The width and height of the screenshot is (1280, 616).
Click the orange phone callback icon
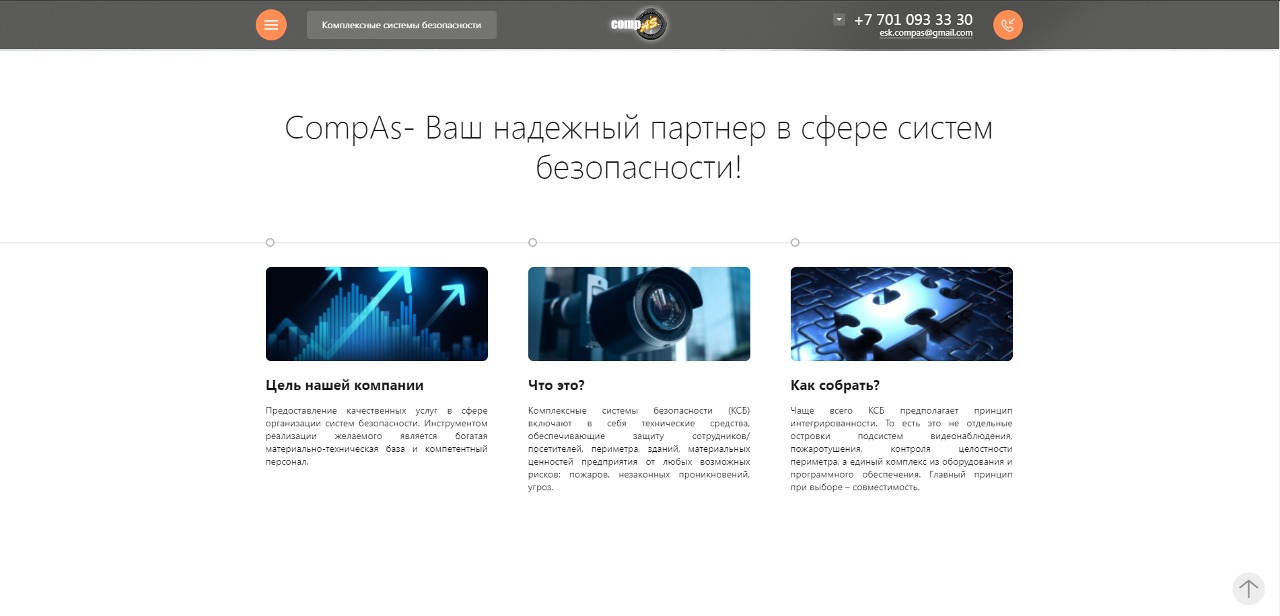1008,25
